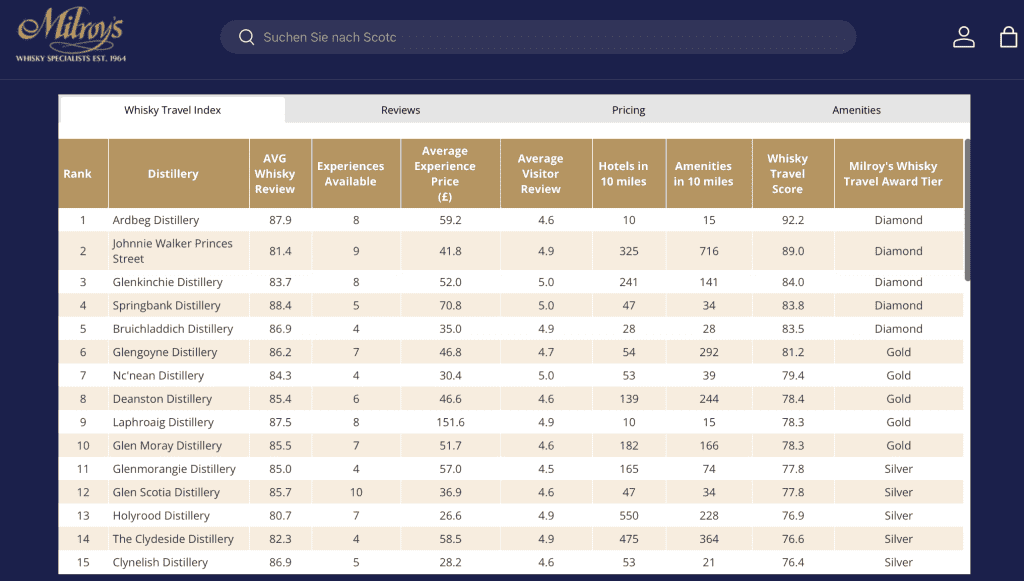1024x581 pixels.
Task: Click the AVG Whisky Review header
Action: 280,174
